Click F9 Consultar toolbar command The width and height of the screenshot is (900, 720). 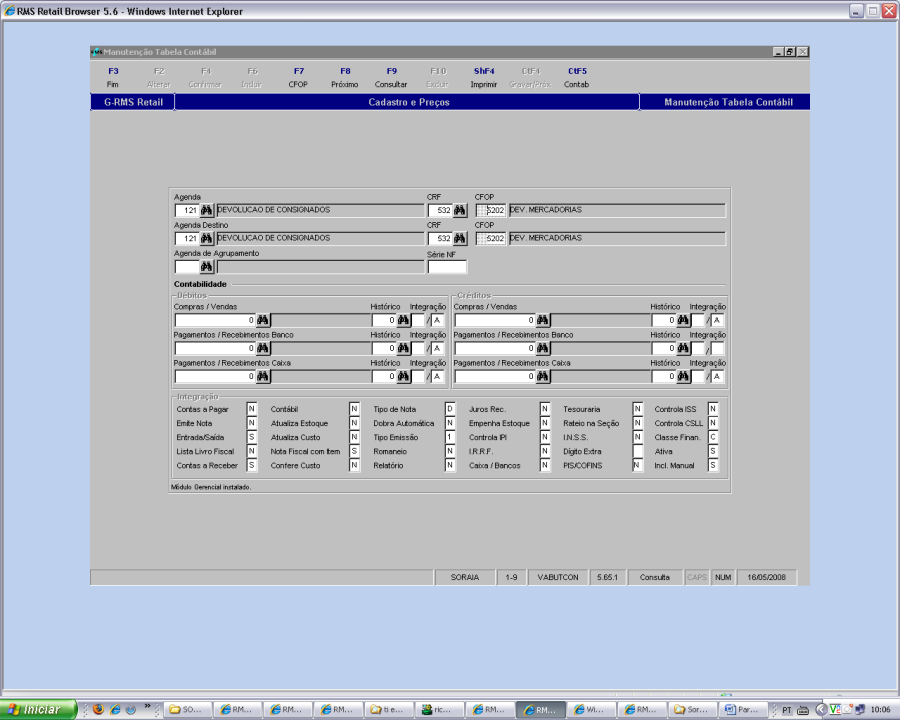(391, 78)
